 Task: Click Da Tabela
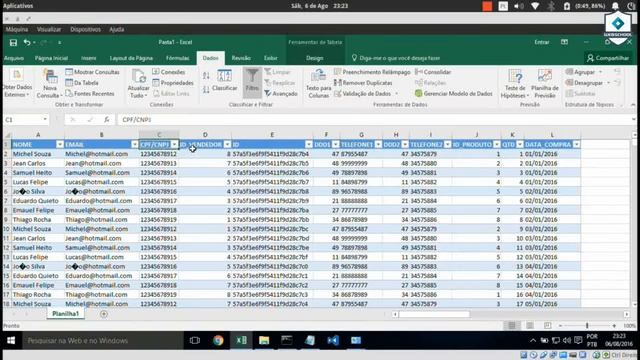click(x=82, y=83)
